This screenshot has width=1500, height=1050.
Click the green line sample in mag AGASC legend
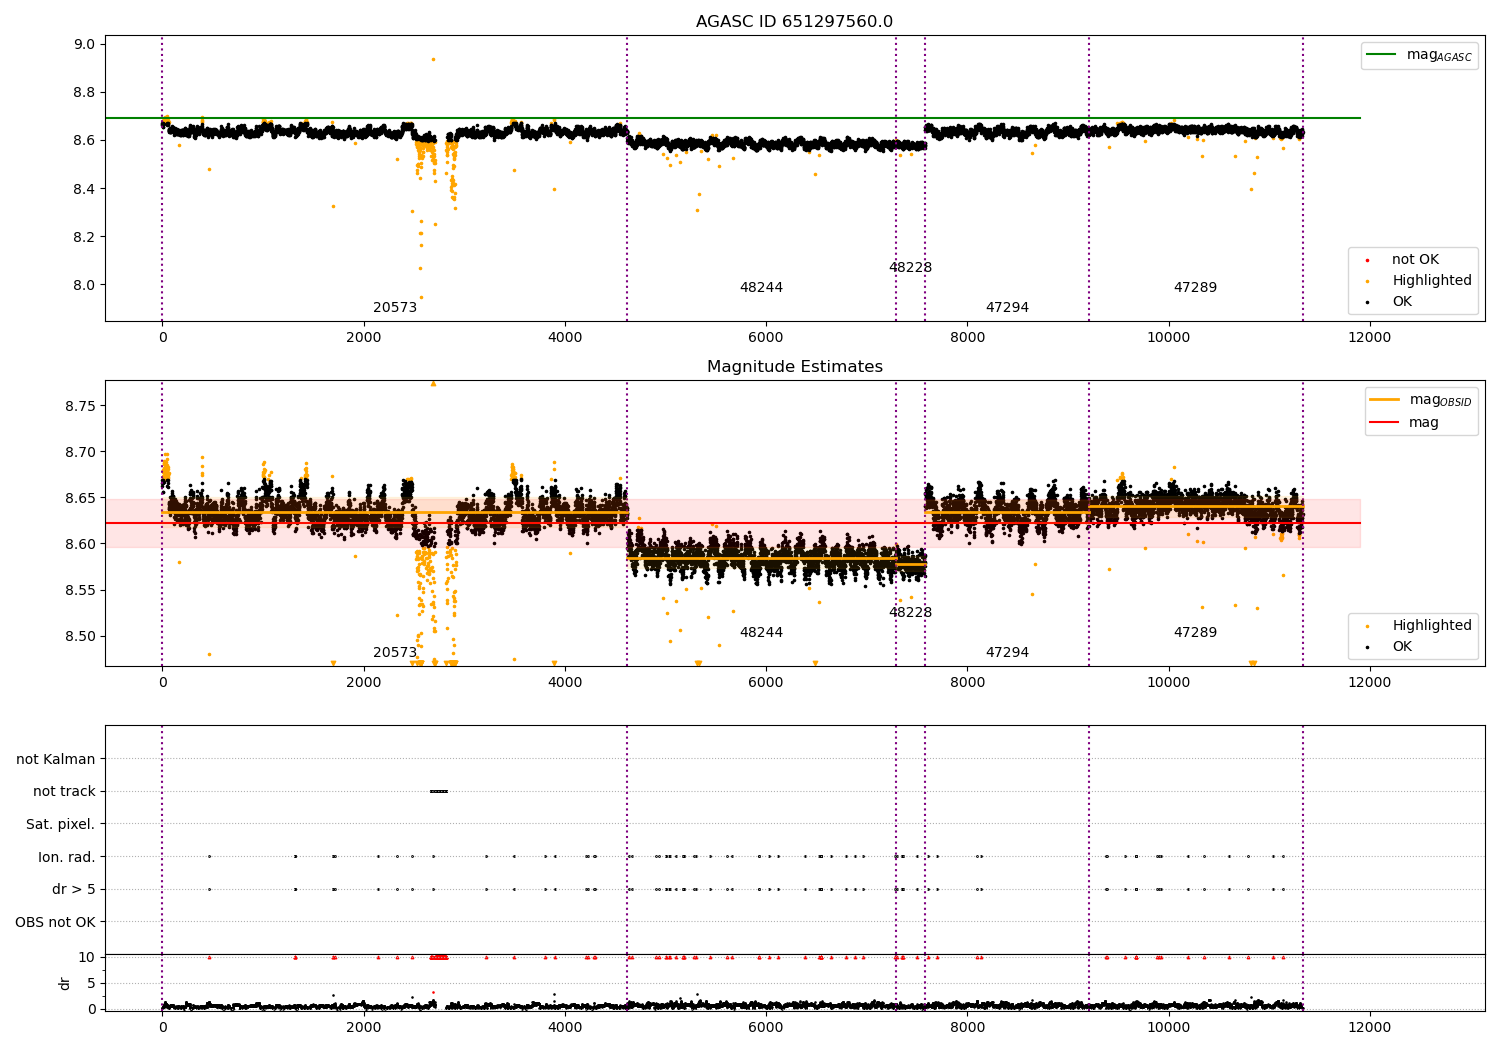pyautogui.click(x=1383, y=55)
